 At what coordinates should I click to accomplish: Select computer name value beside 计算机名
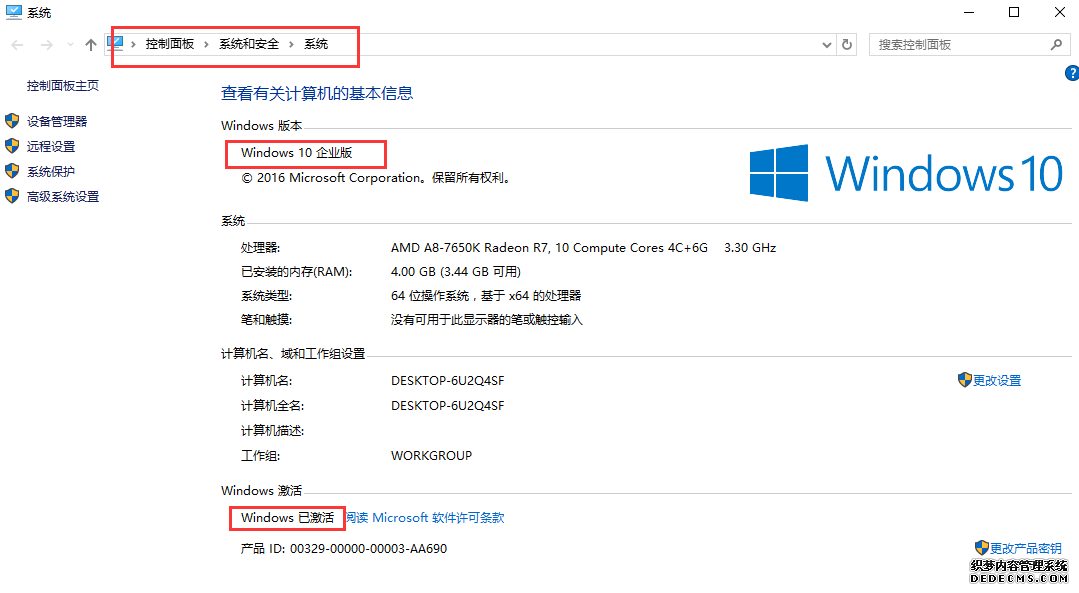(447, 380)
